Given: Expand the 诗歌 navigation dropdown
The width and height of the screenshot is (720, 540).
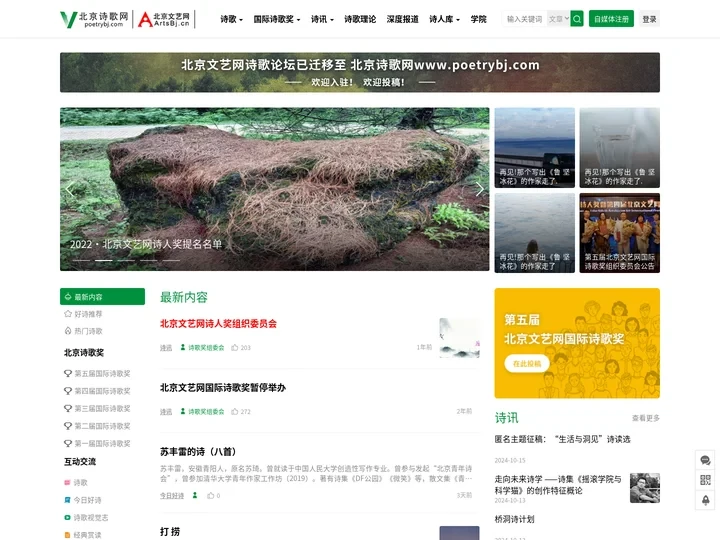Looking at the screenshot, I should (231, 19).
